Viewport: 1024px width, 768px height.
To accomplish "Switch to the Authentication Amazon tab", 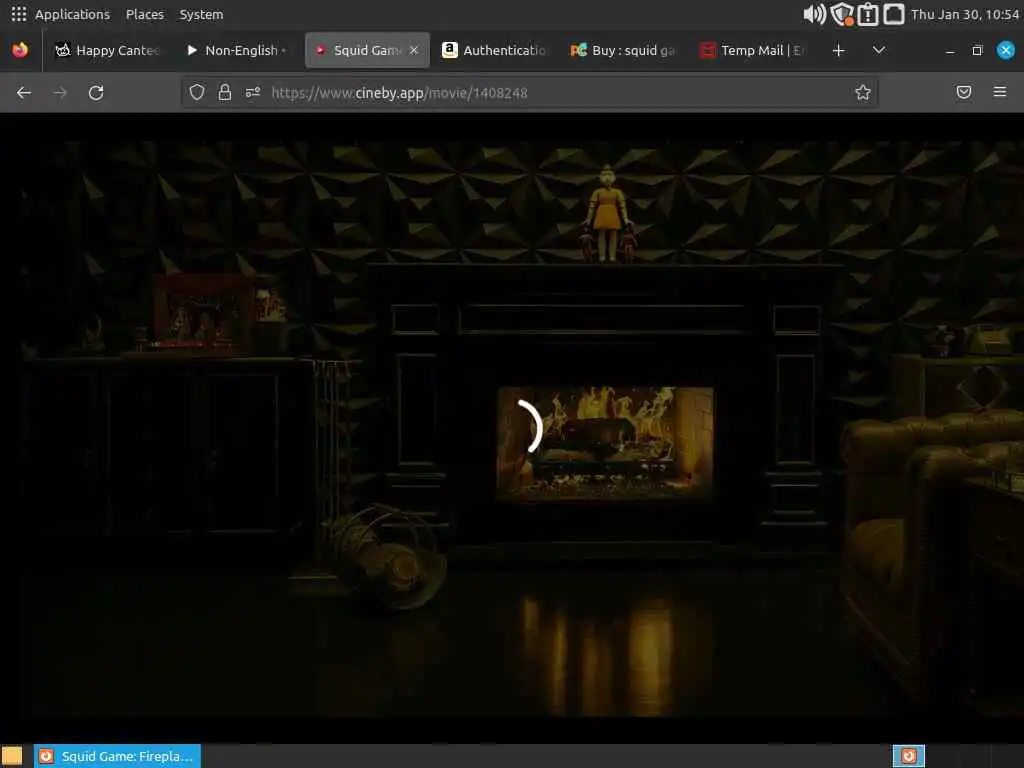I will click(x=494, y=50).
